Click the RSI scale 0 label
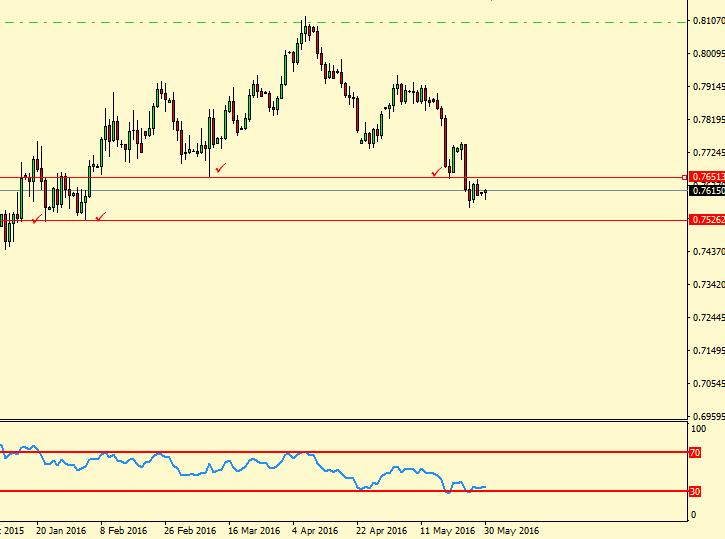 (x=693, y=514)
